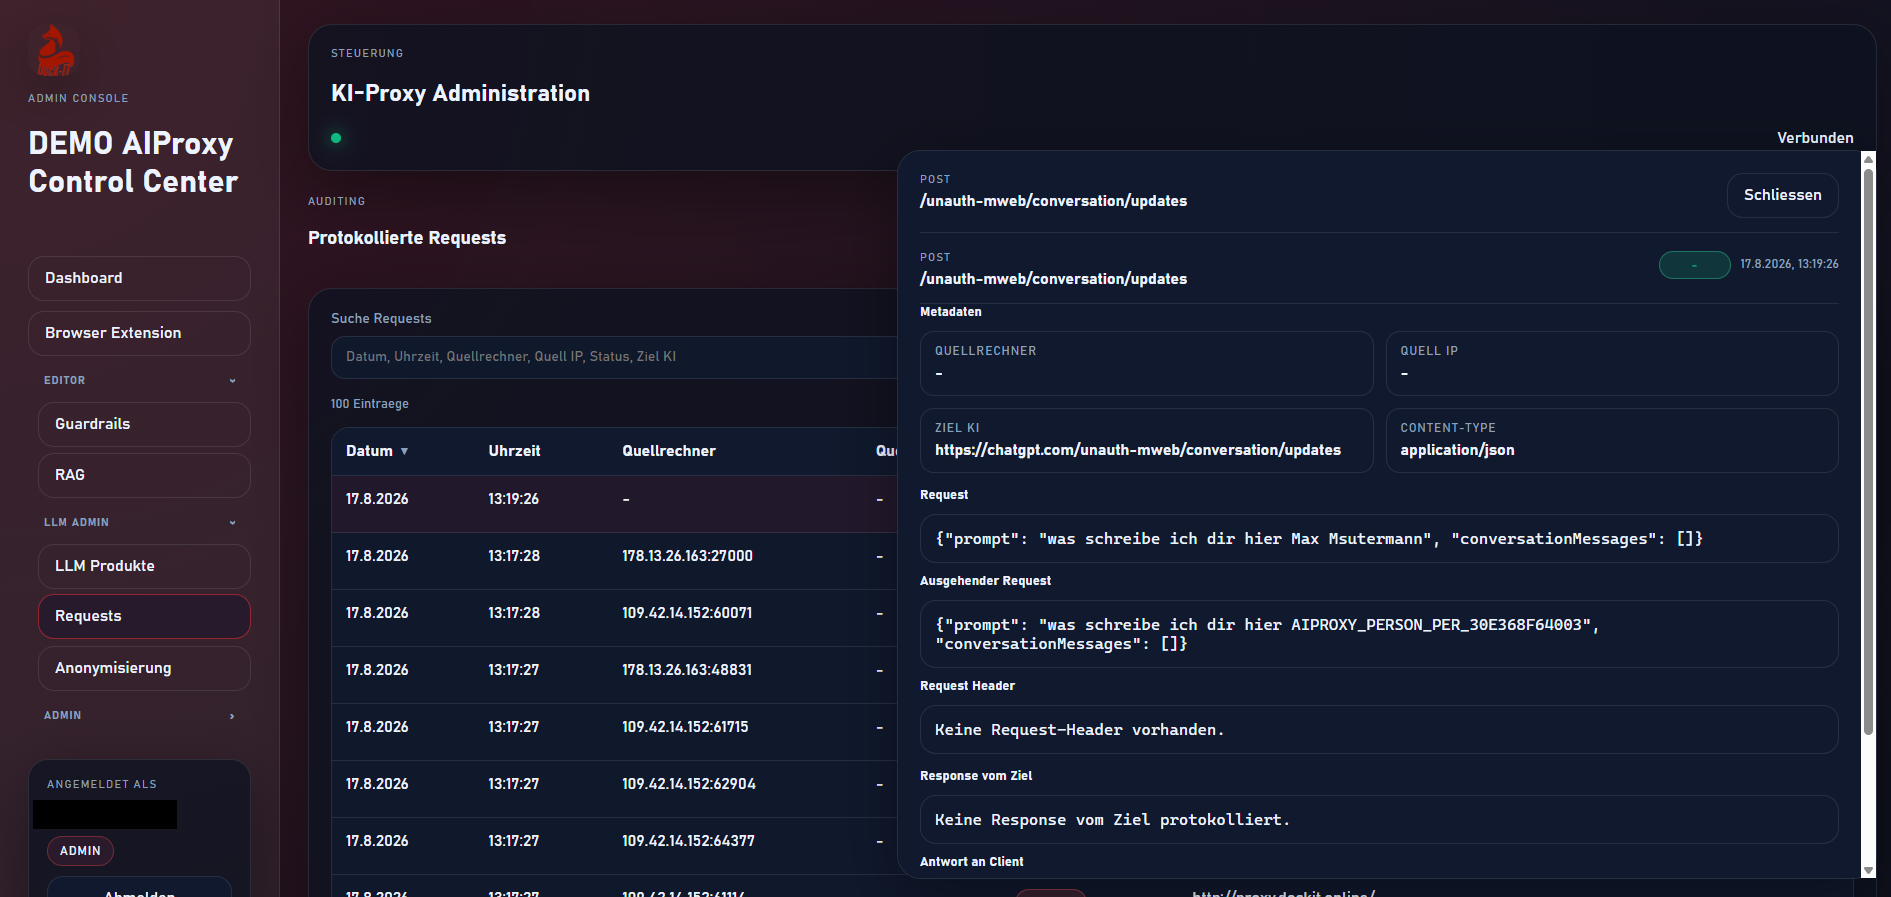Click scroll up arrow in details panel
Viewport: 1891px width, 897px height.
pyautogui.click(x=1868, y=158)
